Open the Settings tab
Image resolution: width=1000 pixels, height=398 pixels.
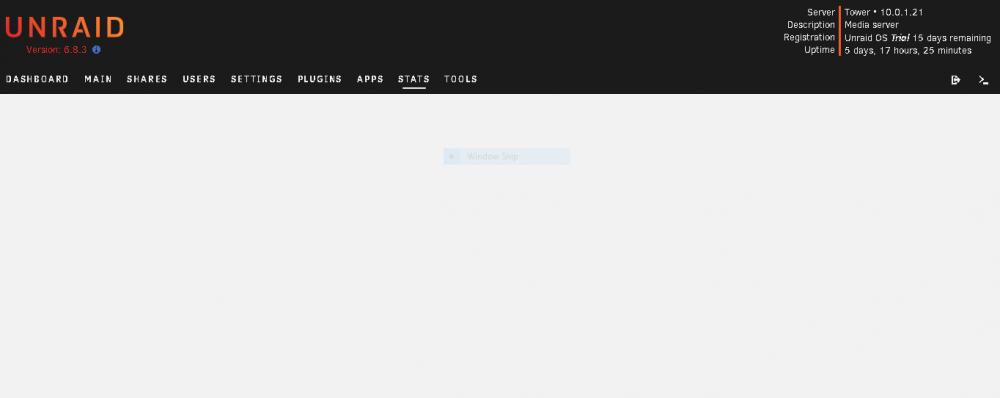256,79
